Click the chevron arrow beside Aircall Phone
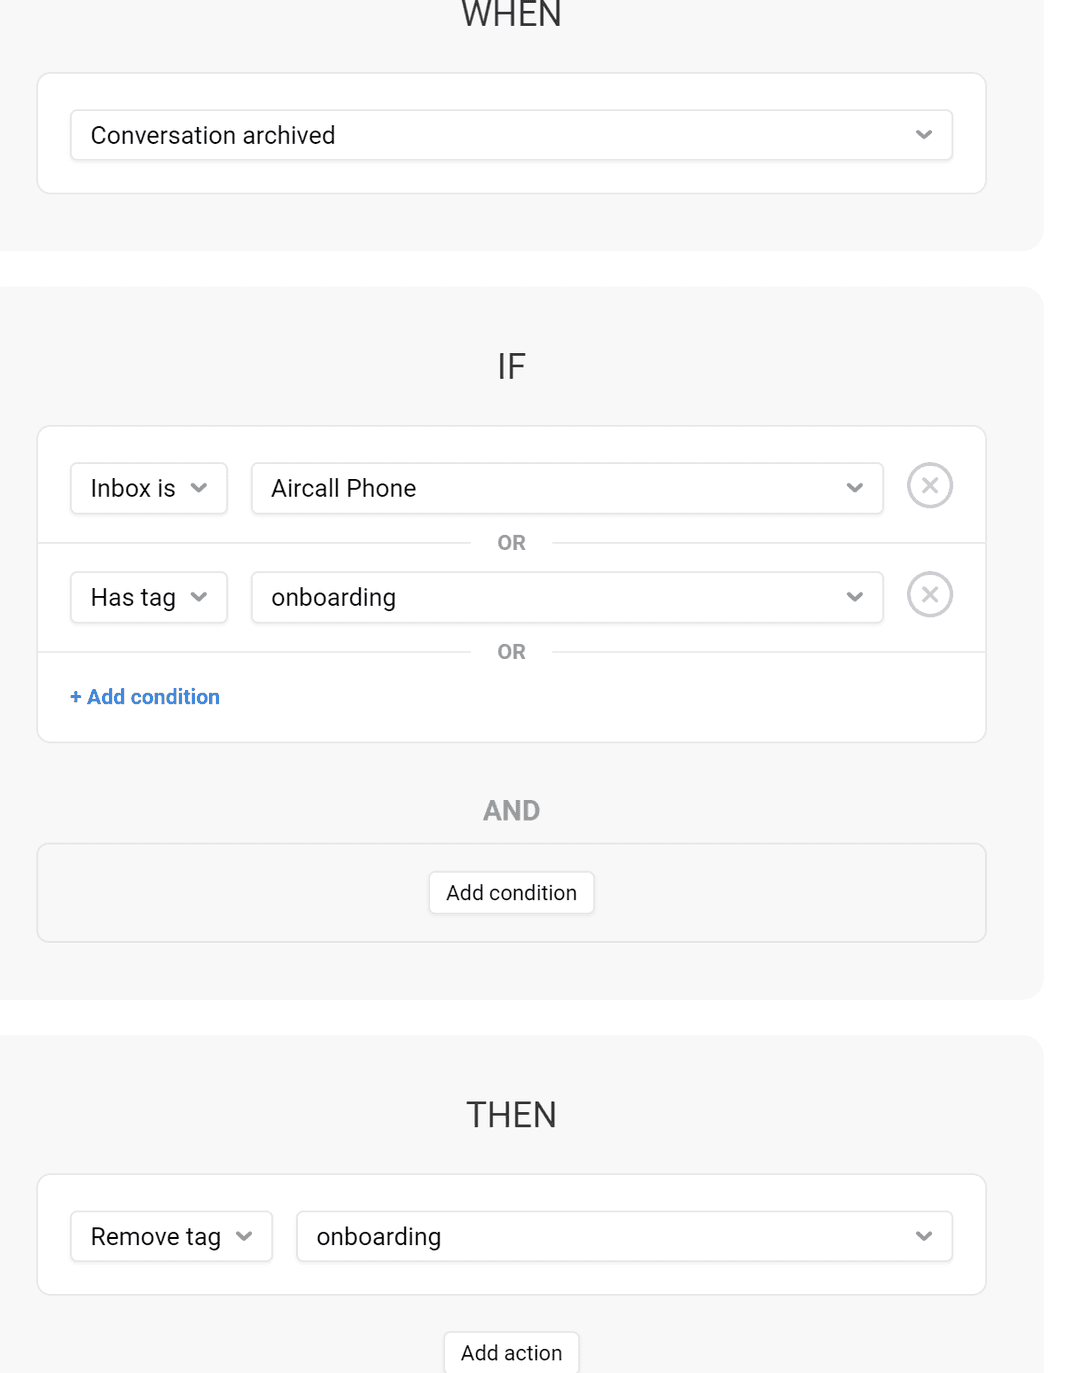This screenshot has width=1080, height=1373. pos(854,488)
